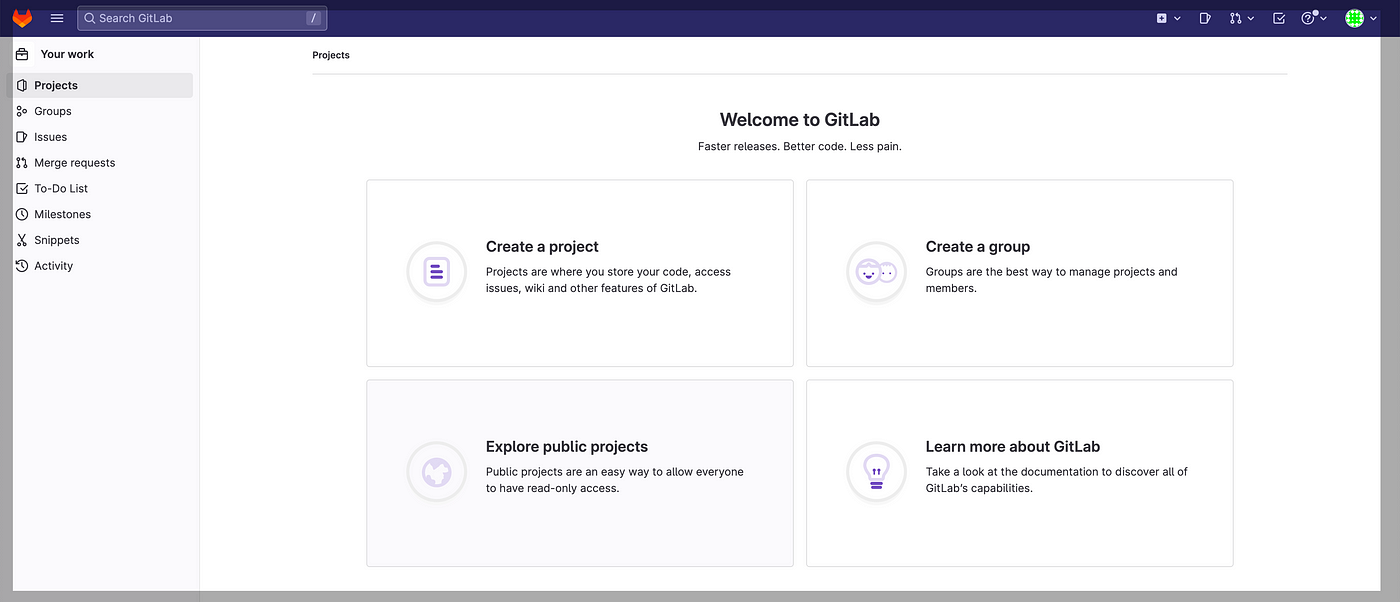Image resolution: width=1400 pixels, height=602 pixels.
Task: Click the Create a project heading
Action: 542,247
